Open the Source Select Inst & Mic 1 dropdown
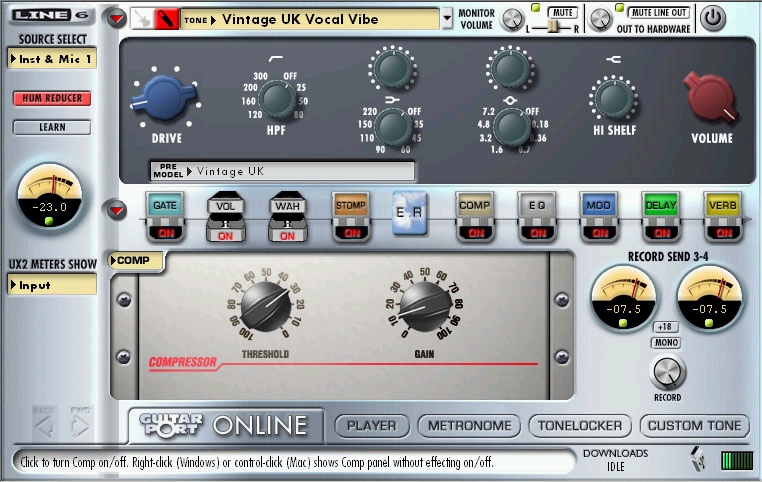This screenshot has height=482, width=762. click(52, 59)
